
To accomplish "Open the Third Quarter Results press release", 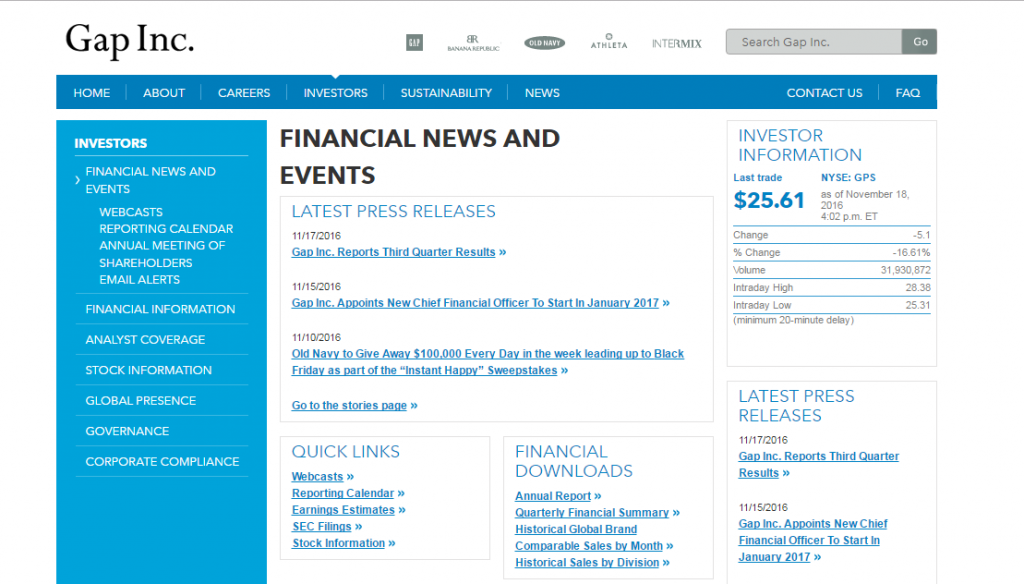I will pos(394,252).
